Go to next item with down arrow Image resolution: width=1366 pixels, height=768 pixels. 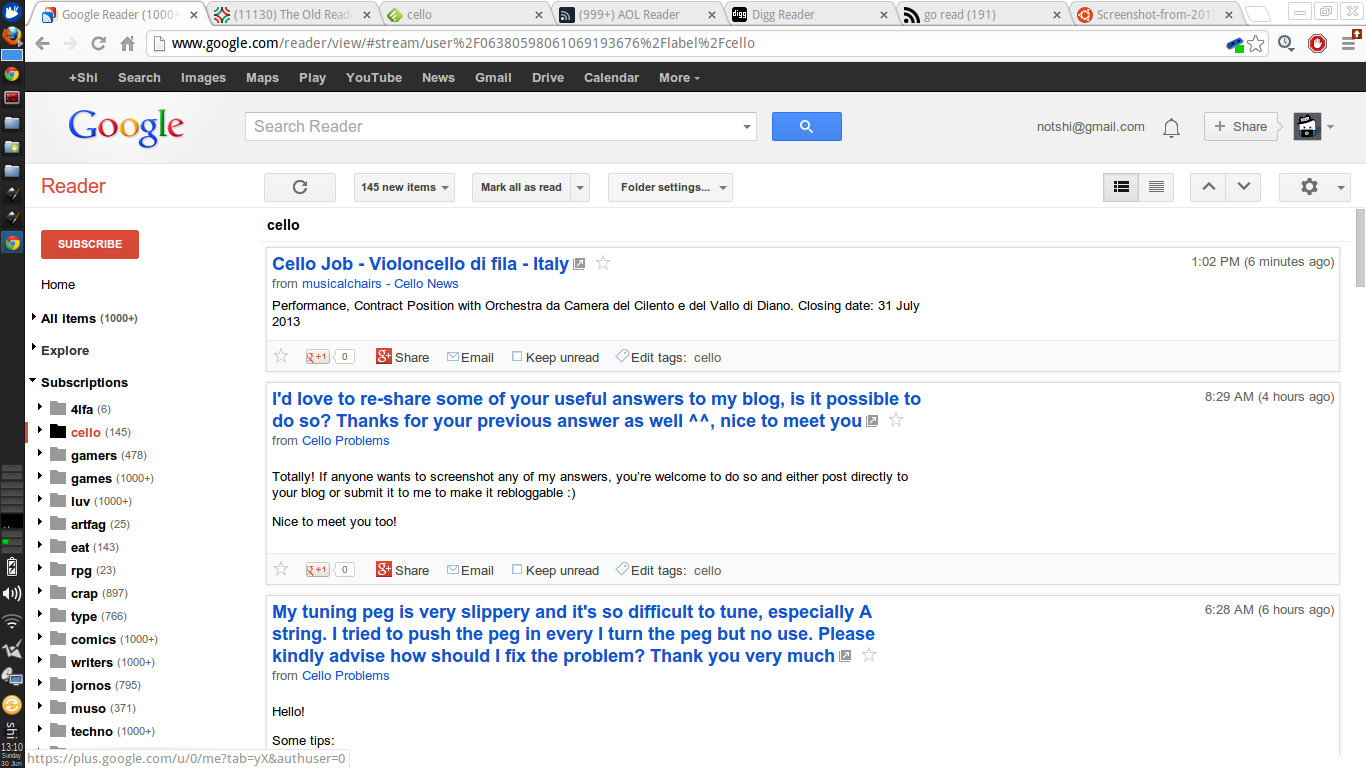1243,187
